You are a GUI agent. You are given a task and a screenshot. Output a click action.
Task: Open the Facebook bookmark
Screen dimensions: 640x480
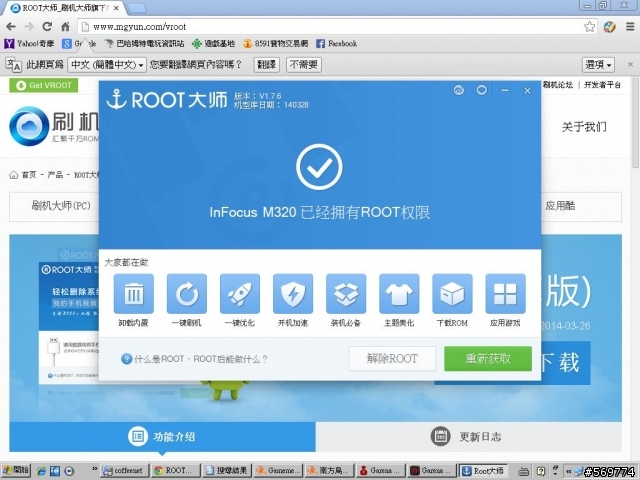point(336,43)
